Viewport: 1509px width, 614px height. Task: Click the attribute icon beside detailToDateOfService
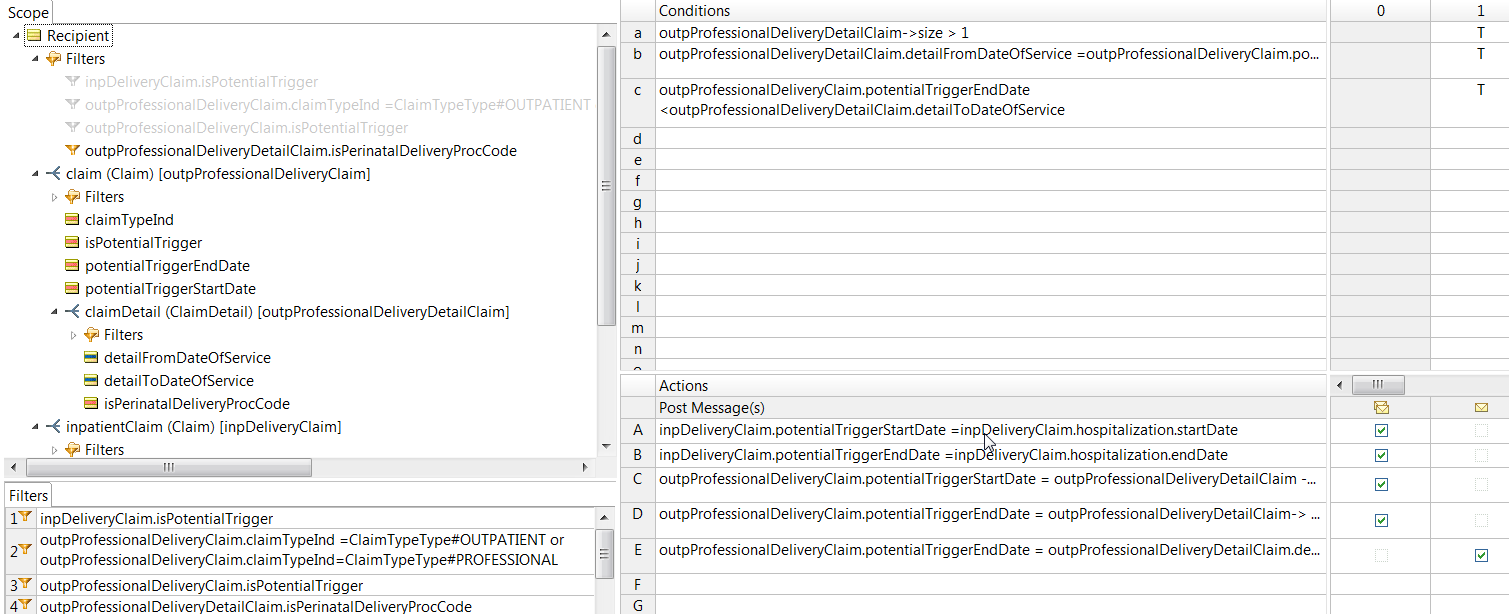(91, 381)
